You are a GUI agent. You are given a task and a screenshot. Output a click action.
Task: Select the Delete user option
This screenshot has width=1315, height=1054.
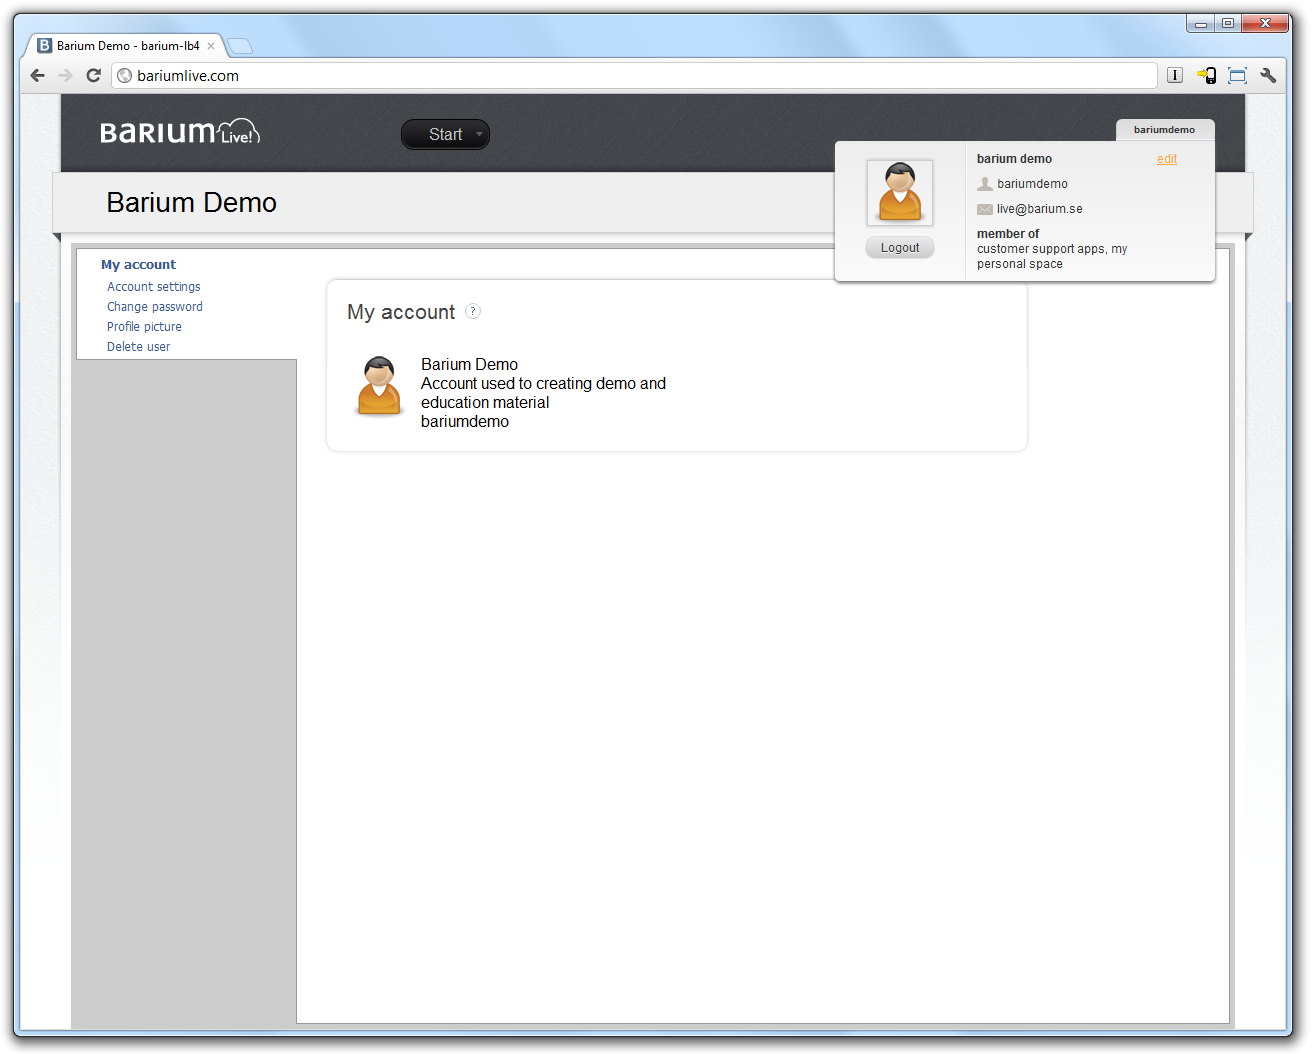(x=138, y=347)
